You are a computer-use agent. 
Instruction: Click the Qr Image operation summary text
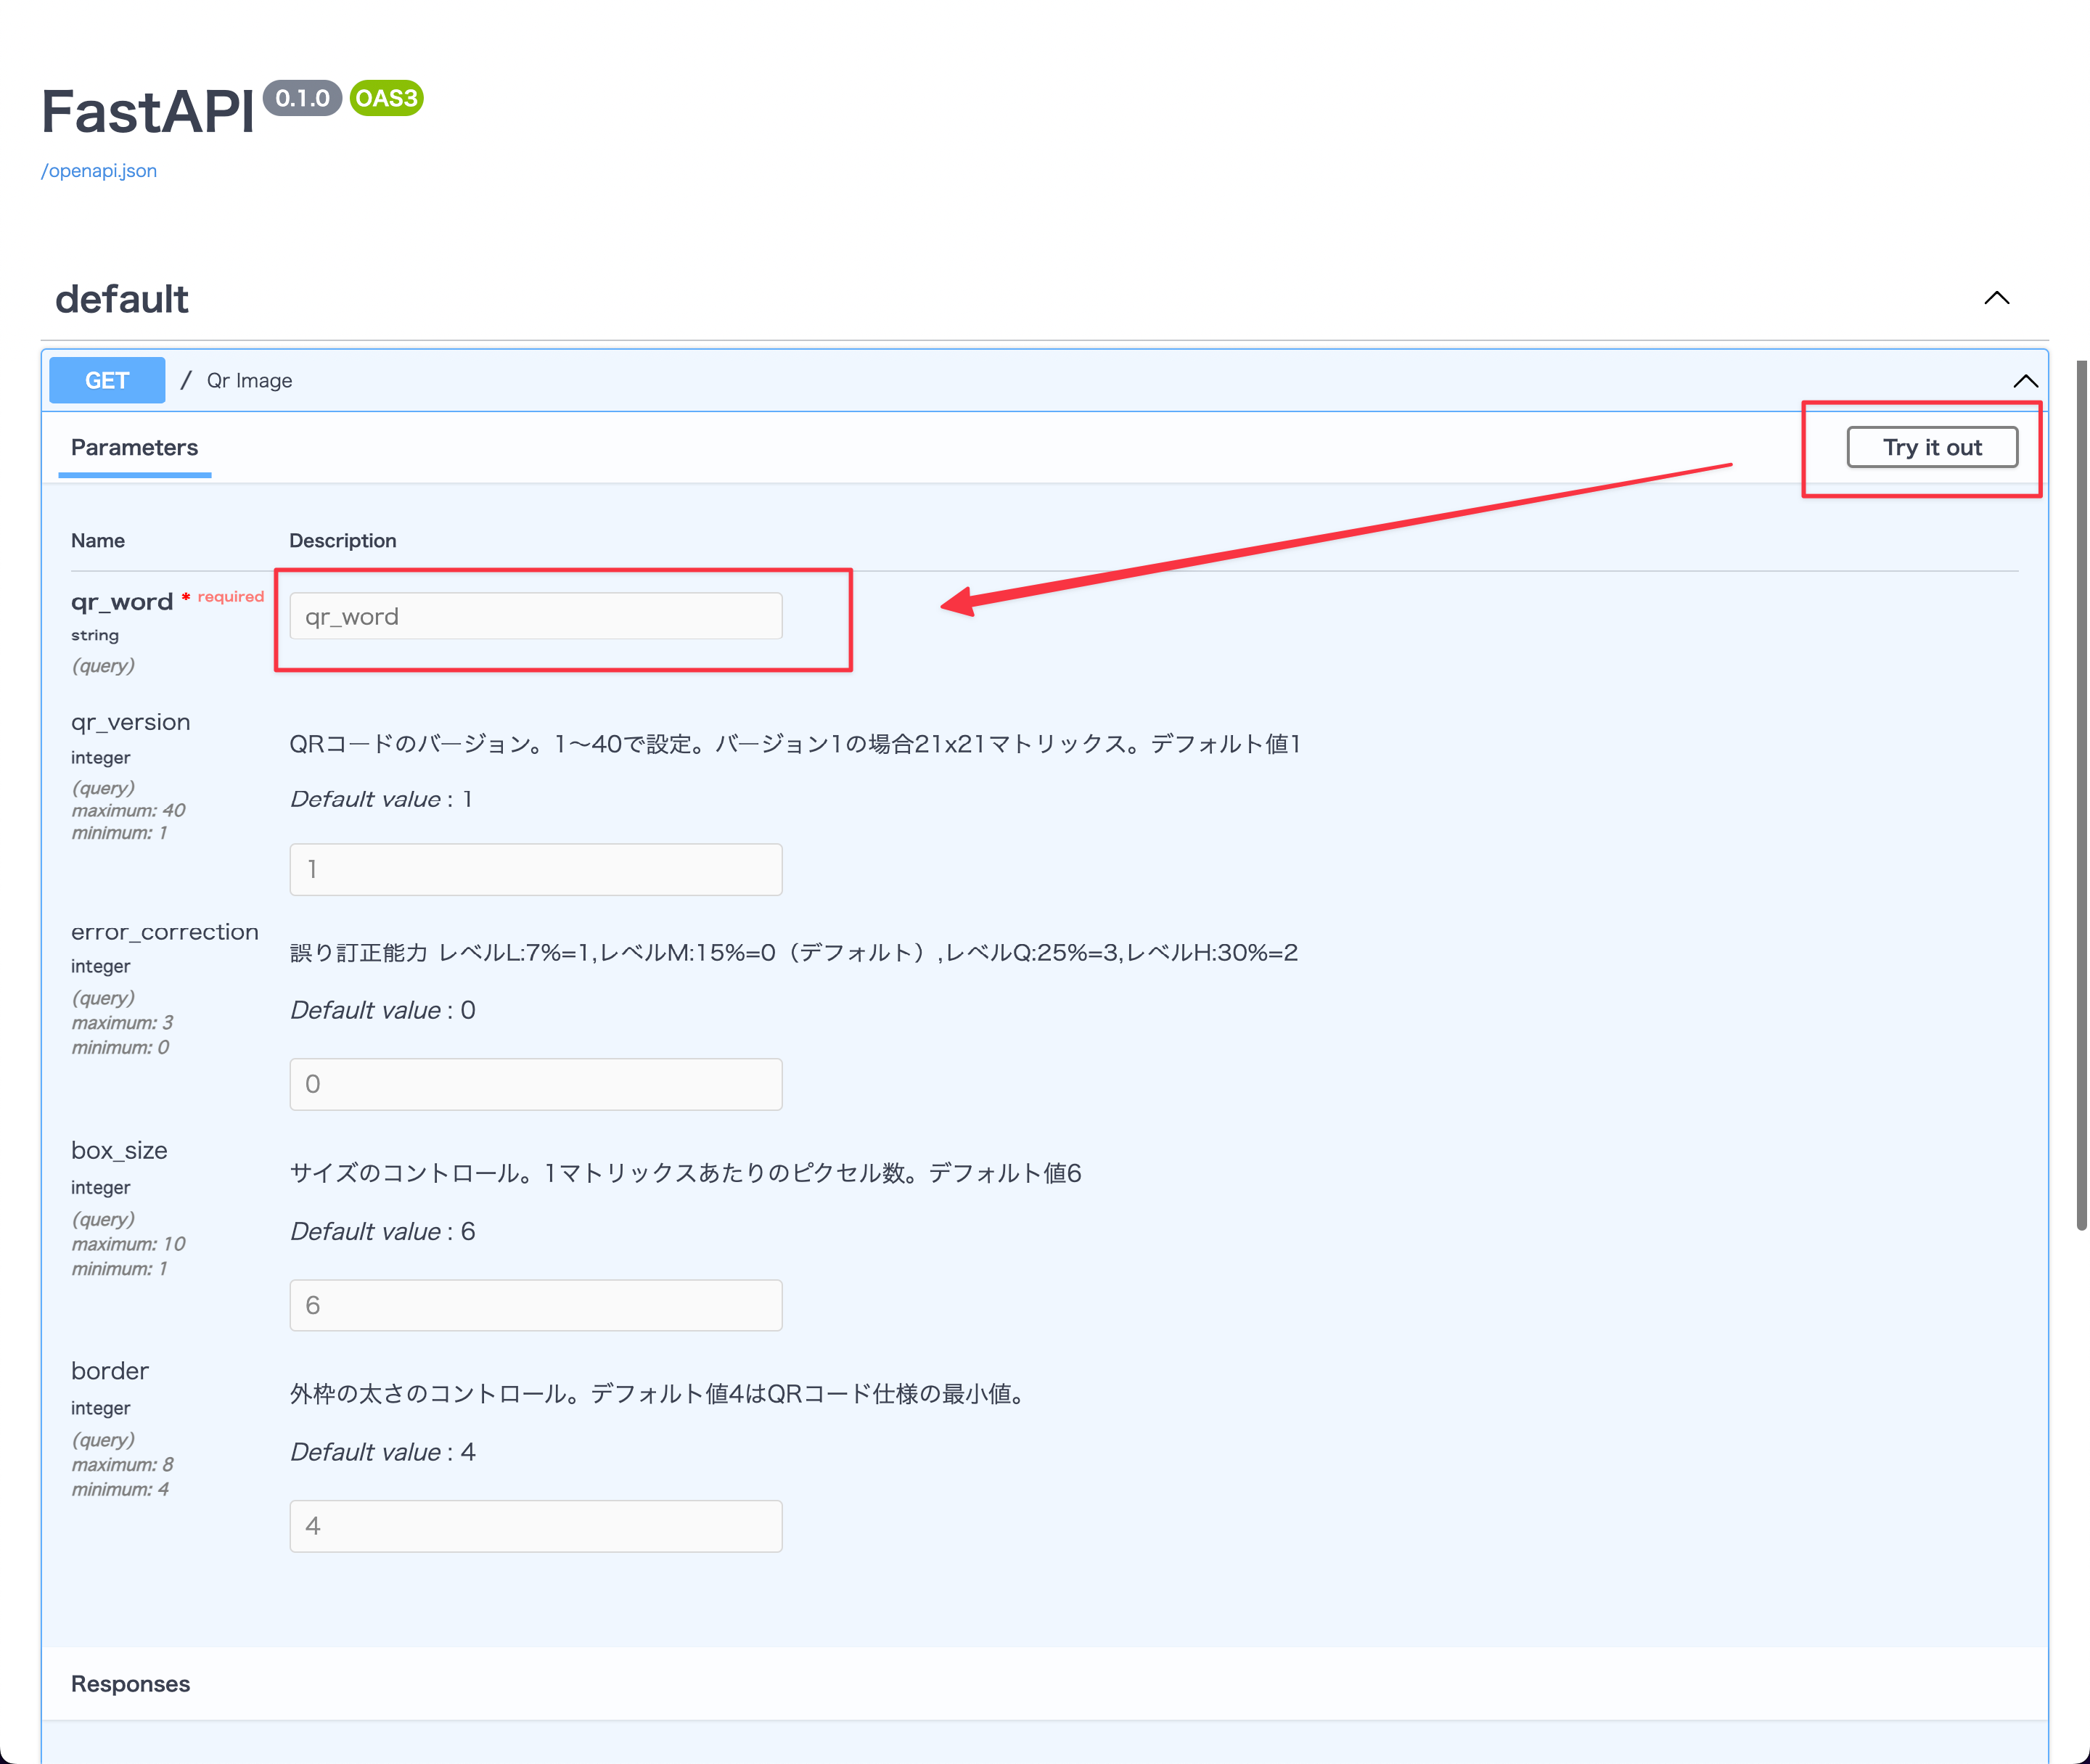(x=250, y=381)
